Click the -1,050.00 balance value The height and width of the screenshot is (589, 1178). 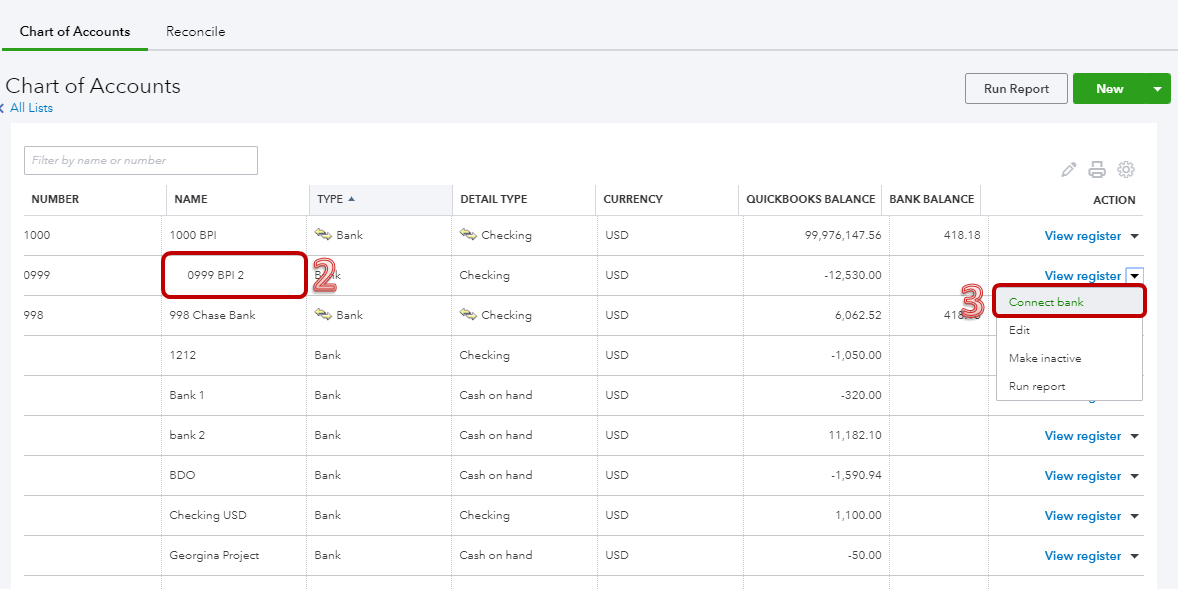pos(856,355)
